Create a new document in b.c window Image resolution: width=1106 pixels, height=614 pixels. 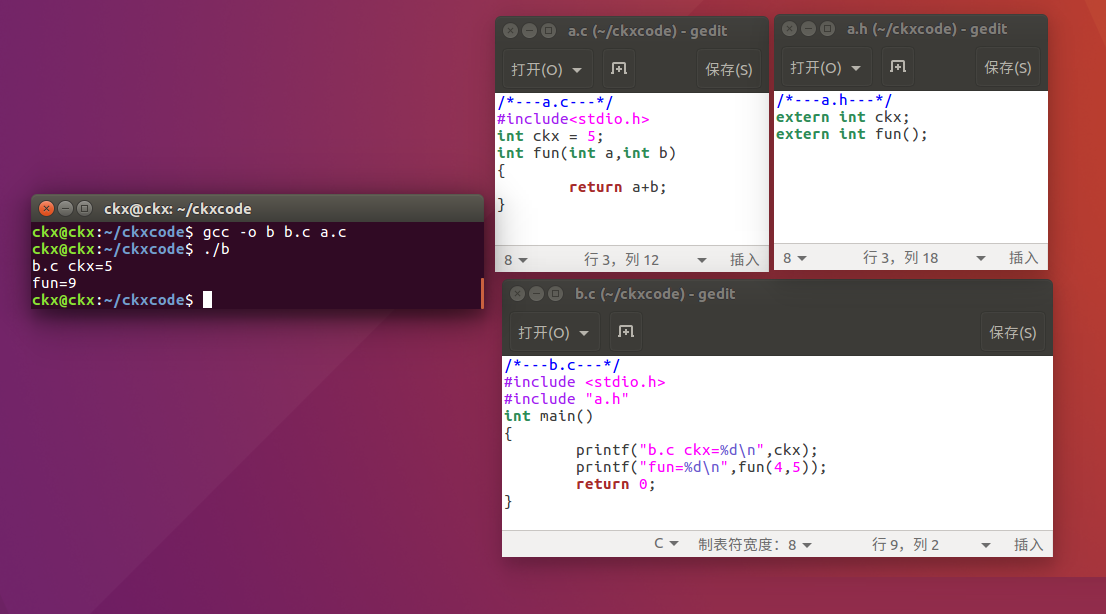pos(626,332)
